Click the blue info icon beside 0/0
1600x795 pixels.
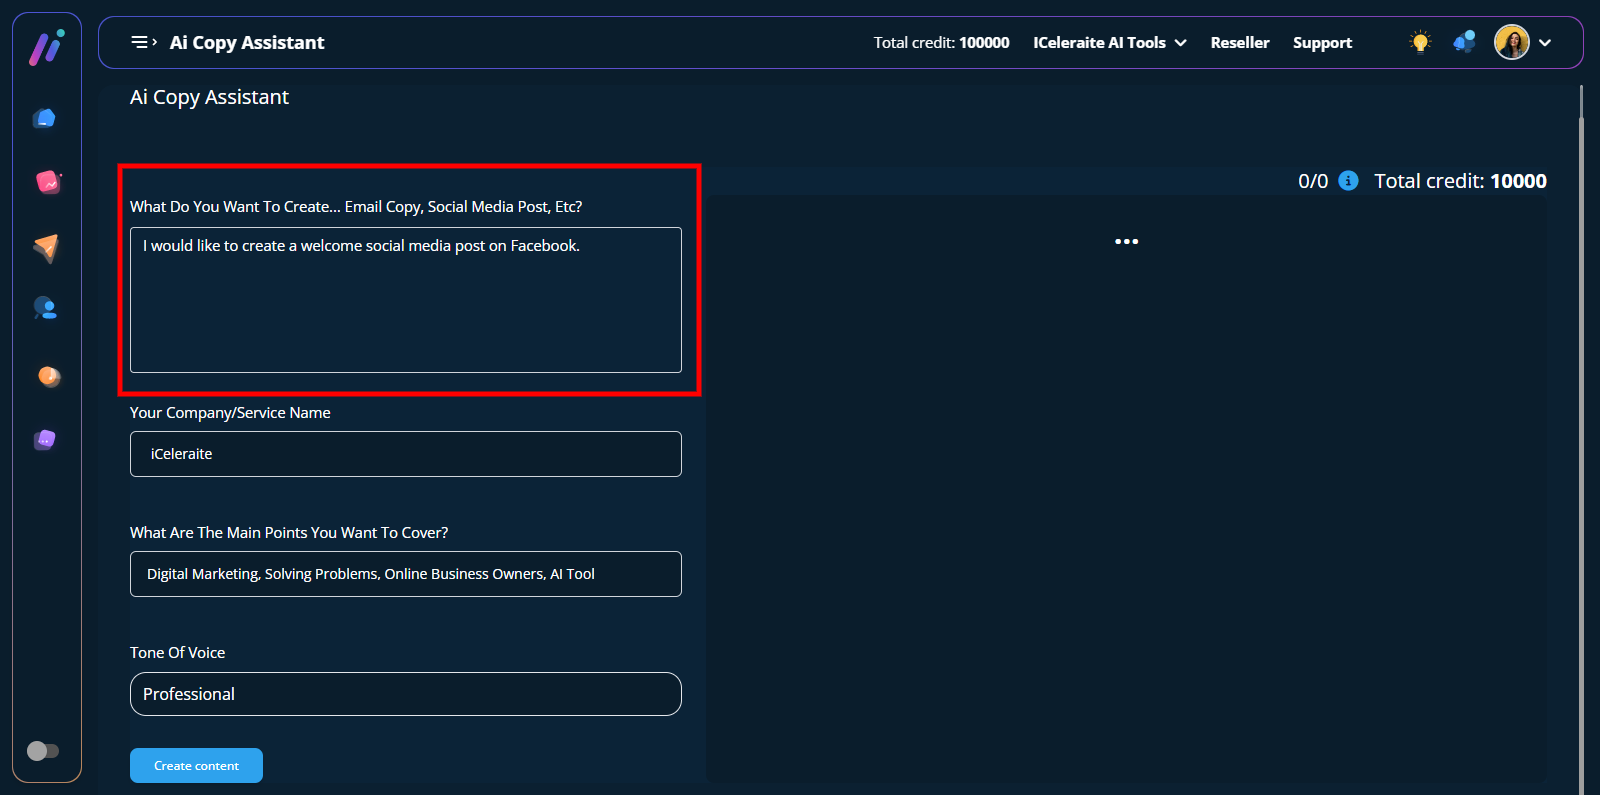pyautogui.click(x=1348, y=181)
